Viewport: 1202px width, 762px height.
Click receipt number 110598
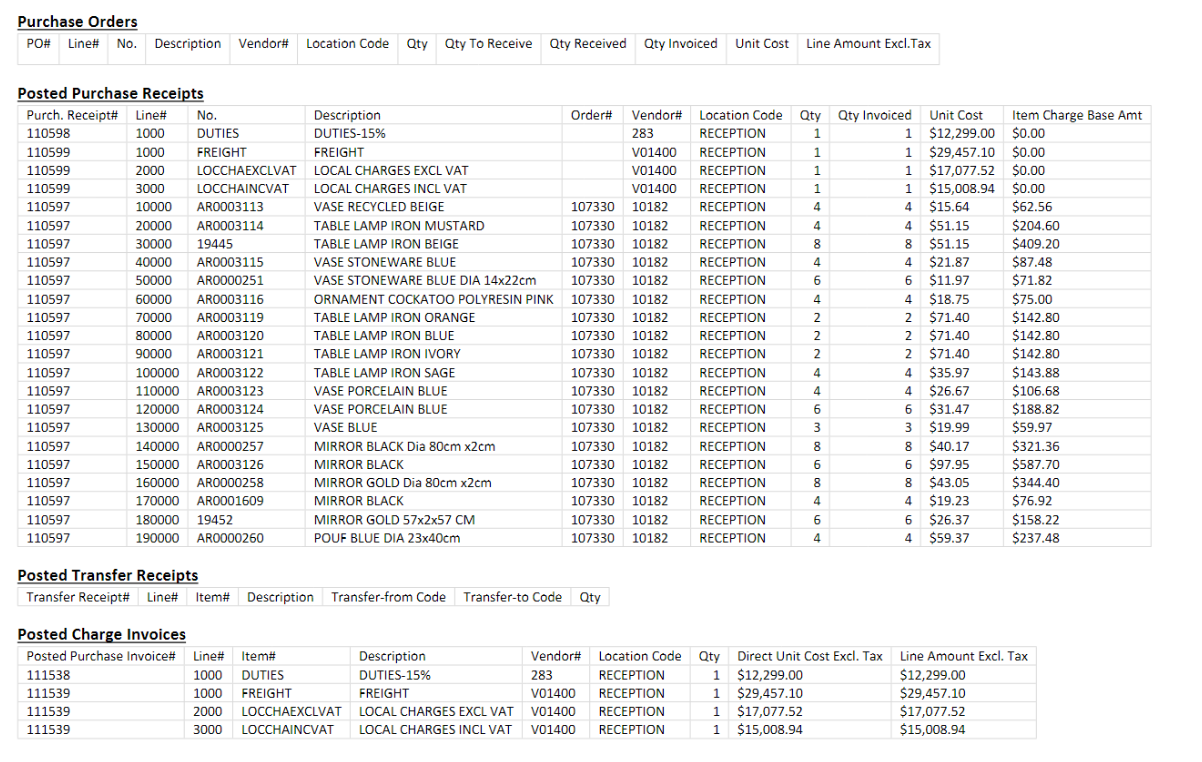click(x=49, y=133)
